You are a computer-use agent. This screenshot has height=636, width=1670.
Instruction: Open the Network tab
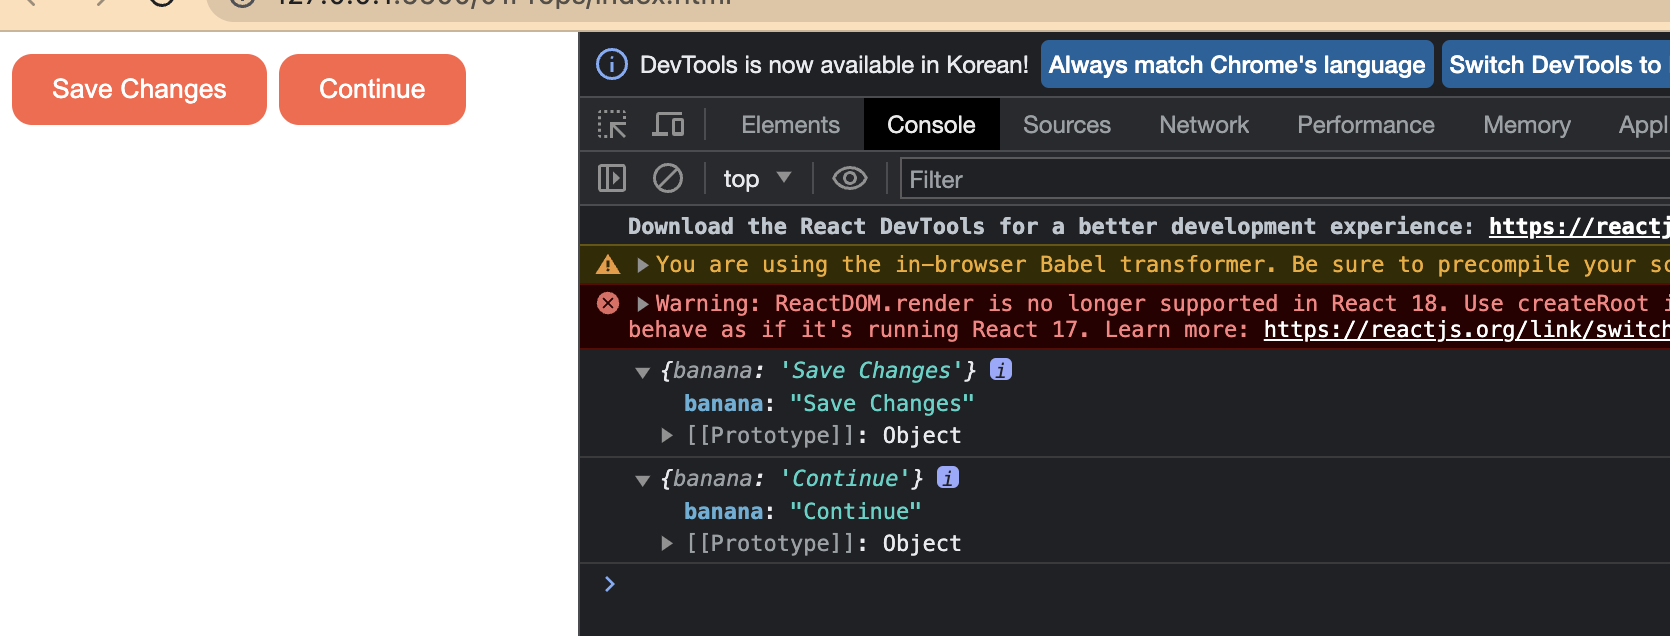pos(1204,125)
